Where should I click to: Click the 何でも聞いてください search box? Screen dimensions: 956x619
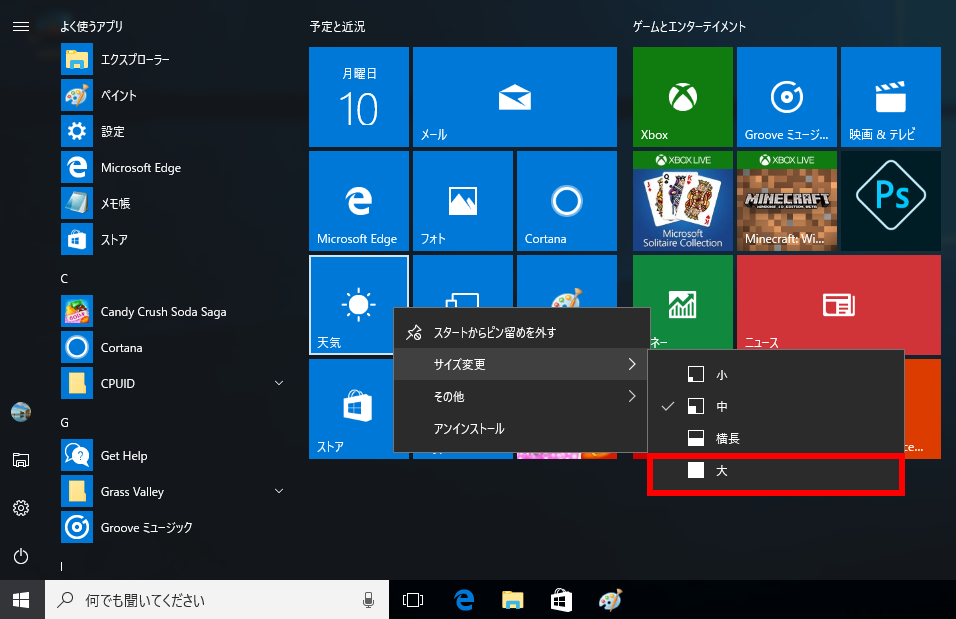pyautogui.click(x=217, y=600)
